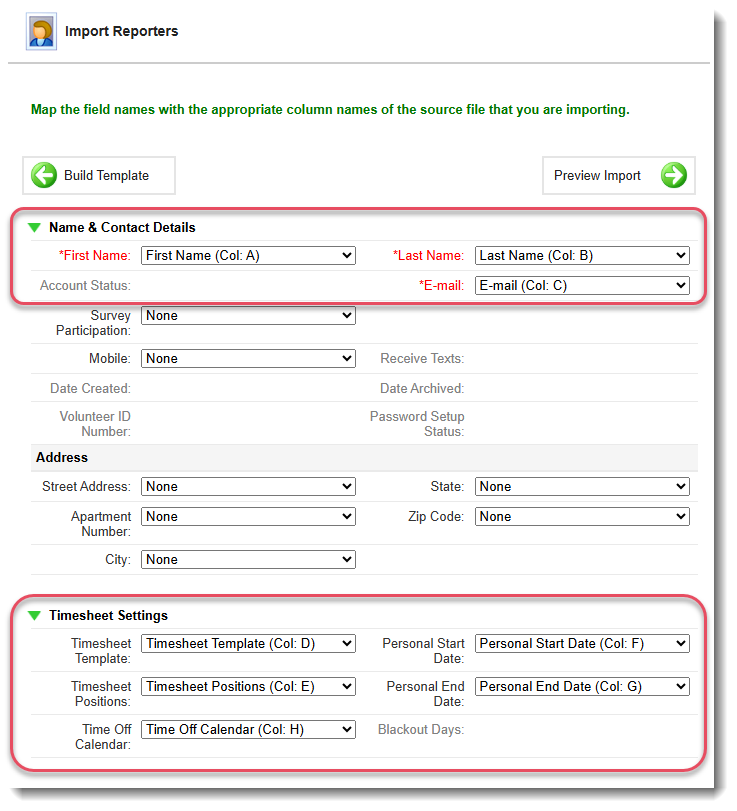Open the Last Name column dropdown
737x811 pixels.
click(582, 256)
